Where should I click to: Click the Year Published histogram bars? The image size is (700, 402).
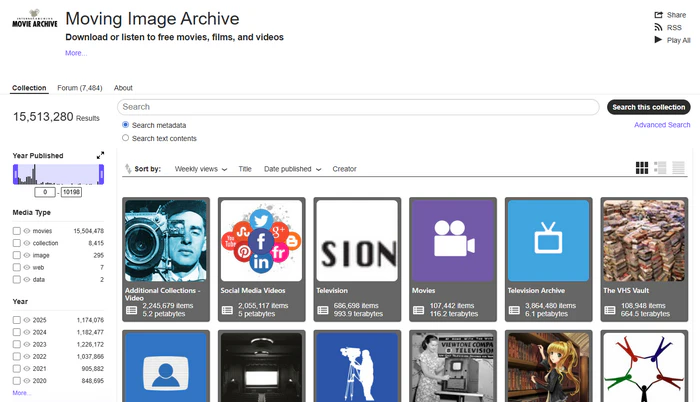point(58,174)
